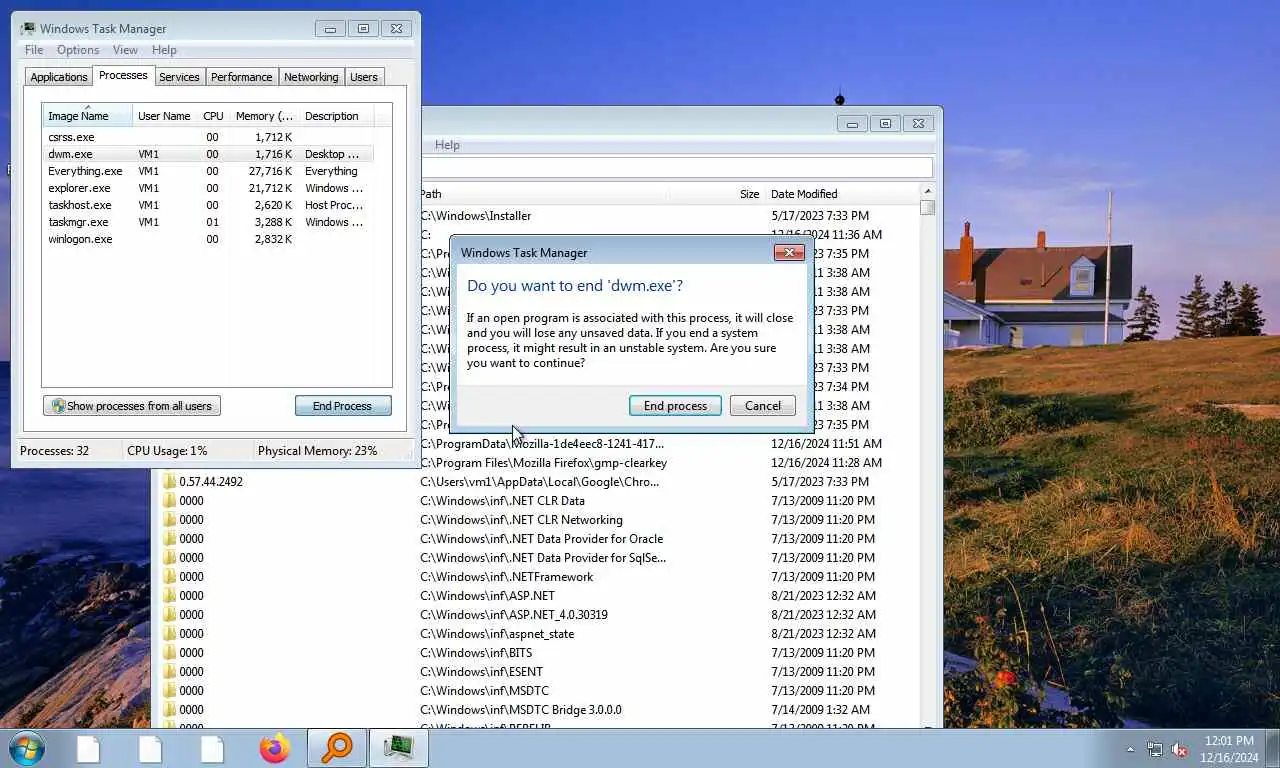Open the View menu in Task Manager

point(125,50)
